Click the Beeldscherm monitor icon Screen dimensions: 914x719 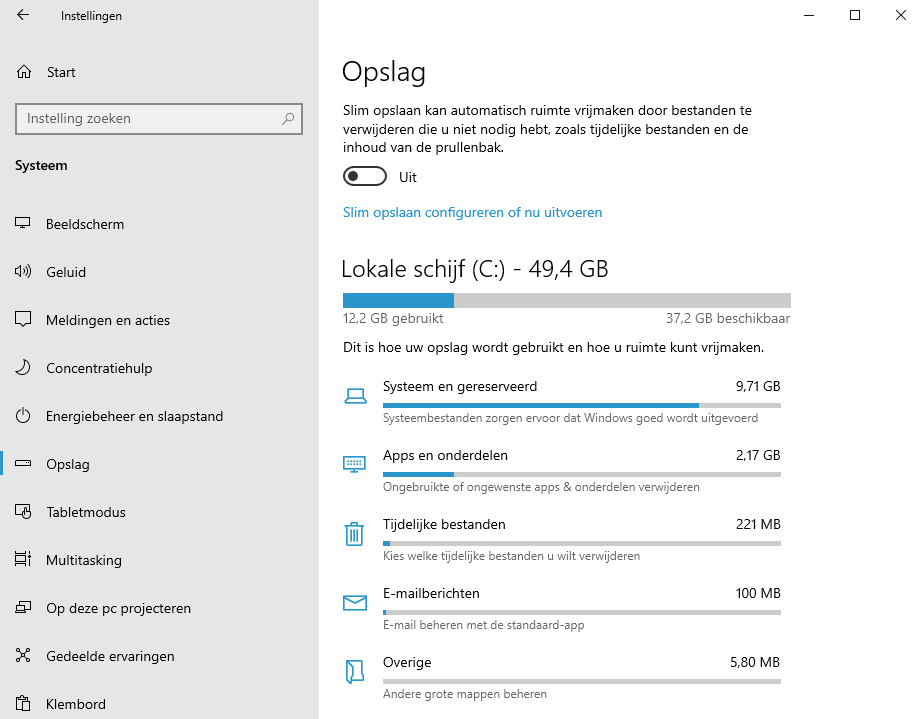pos(24,224)
